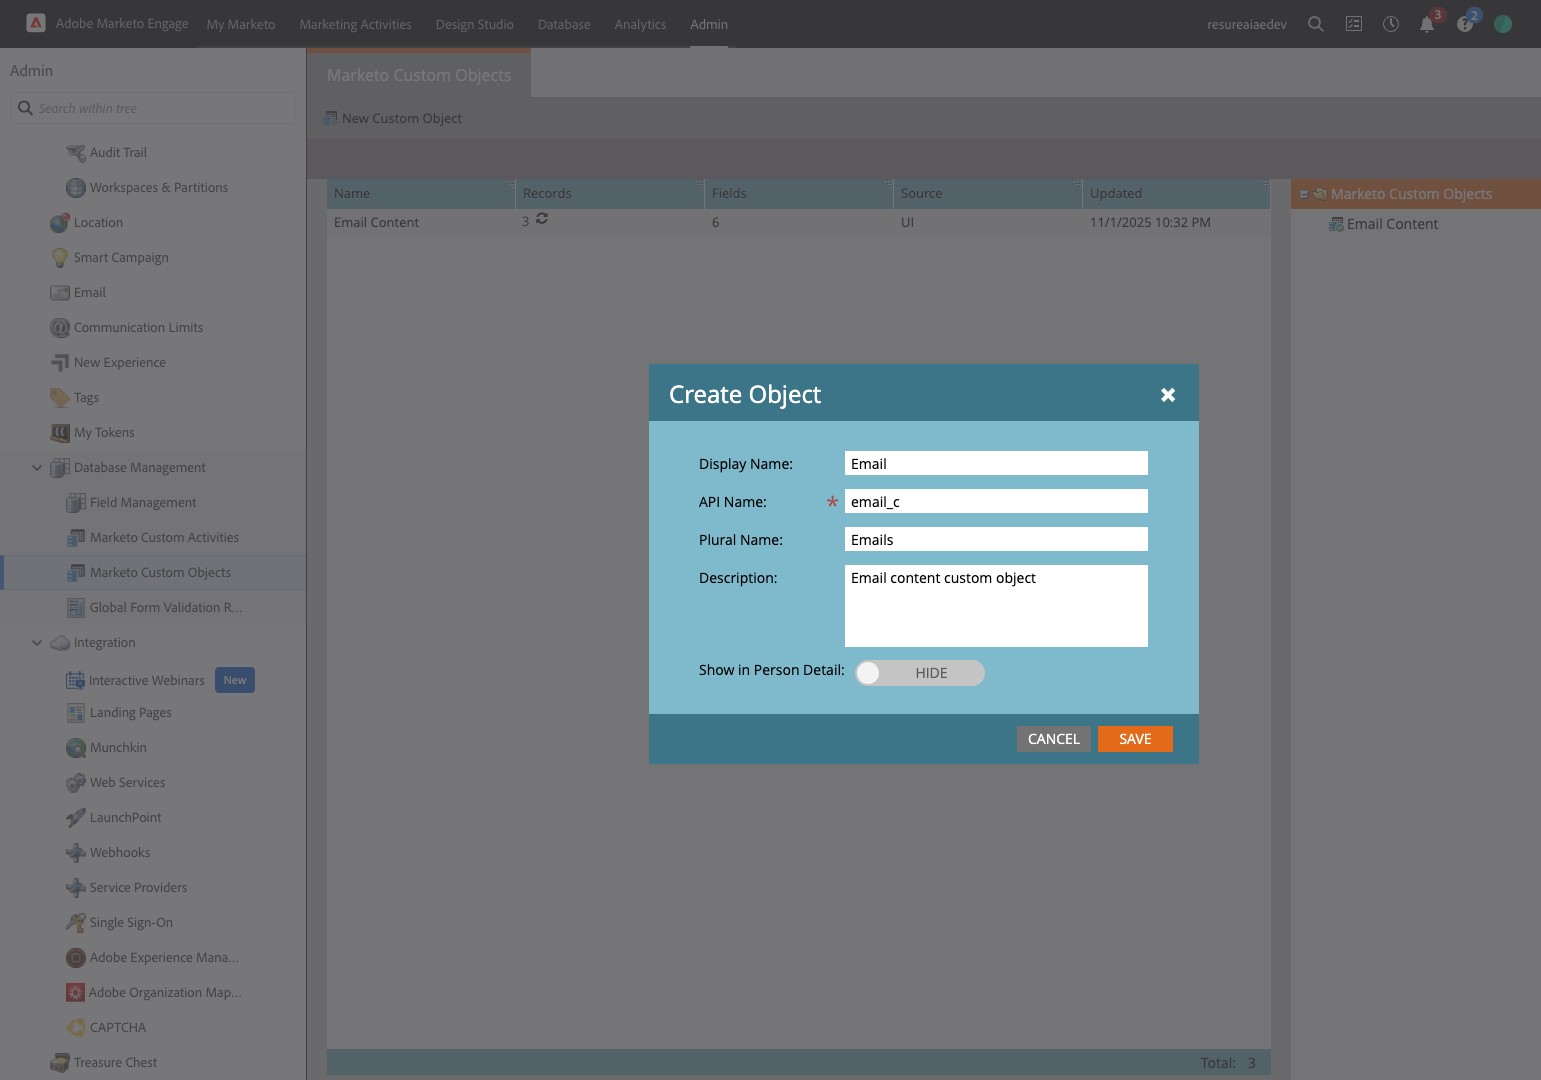Refresh the records count for Email Content

tap(542, 218)
